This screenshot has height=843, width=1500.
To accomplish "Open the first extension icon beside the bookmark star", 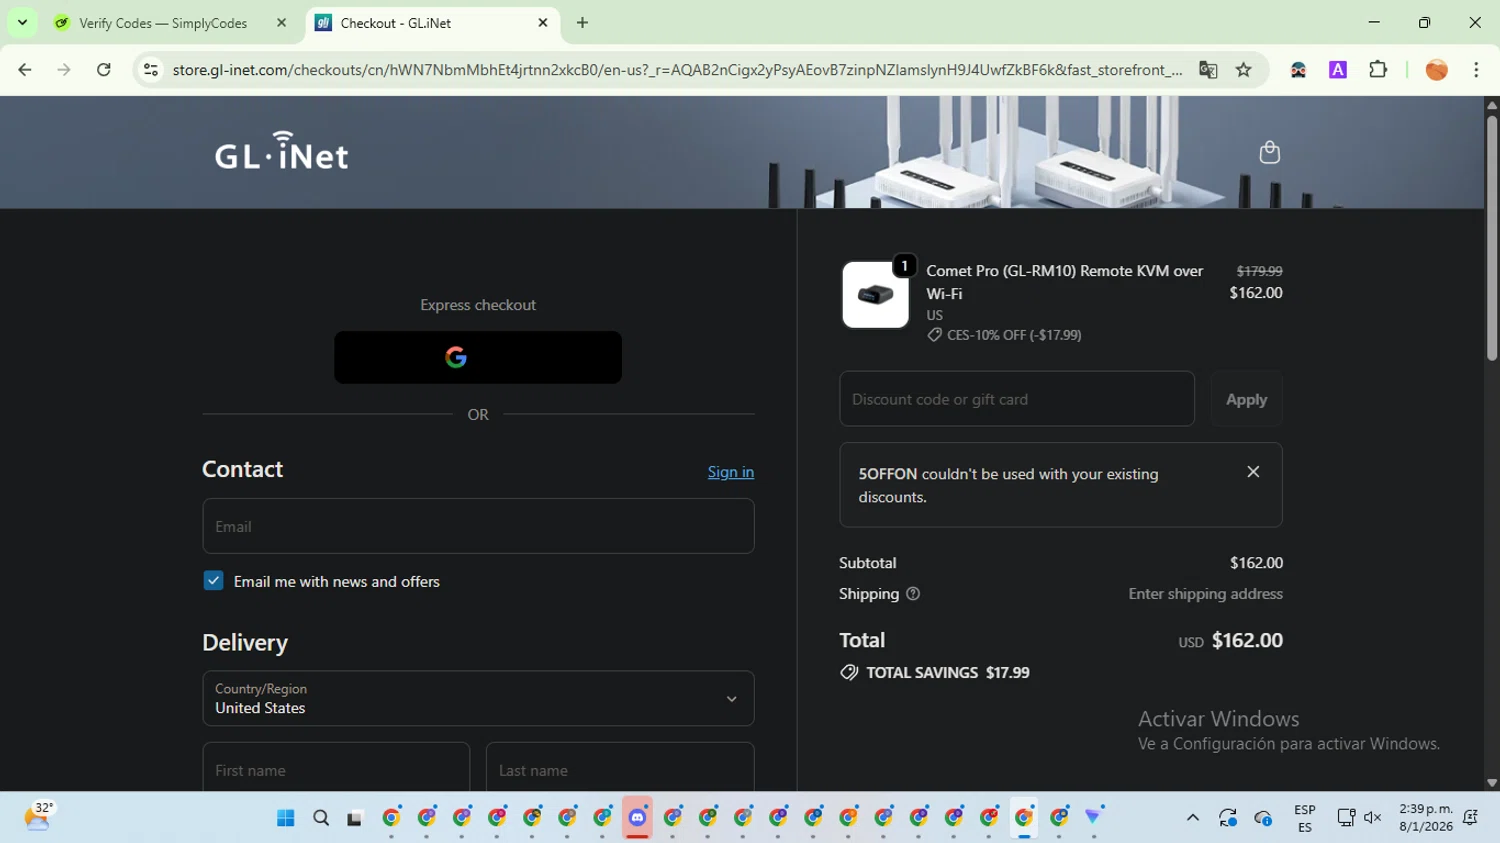I will (1298, 70).
